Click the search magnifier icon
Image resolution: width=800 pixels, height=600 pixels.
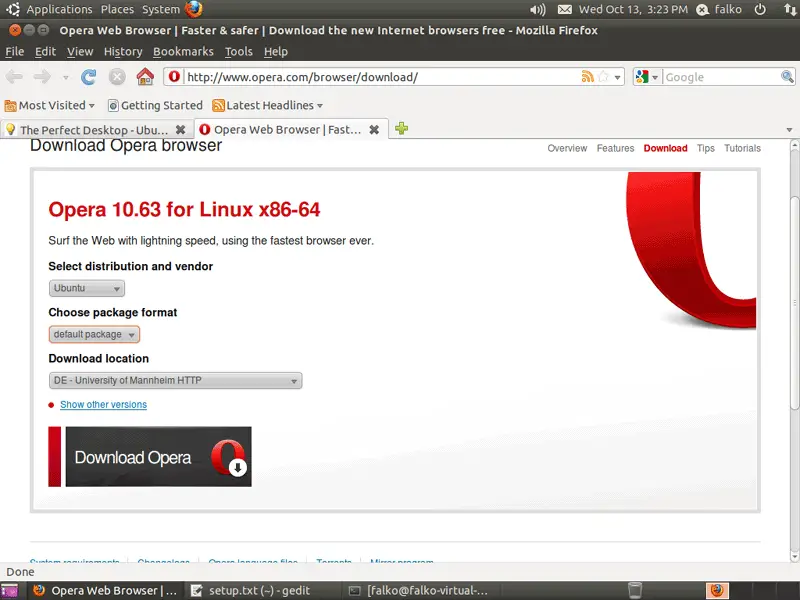point(787,77)
